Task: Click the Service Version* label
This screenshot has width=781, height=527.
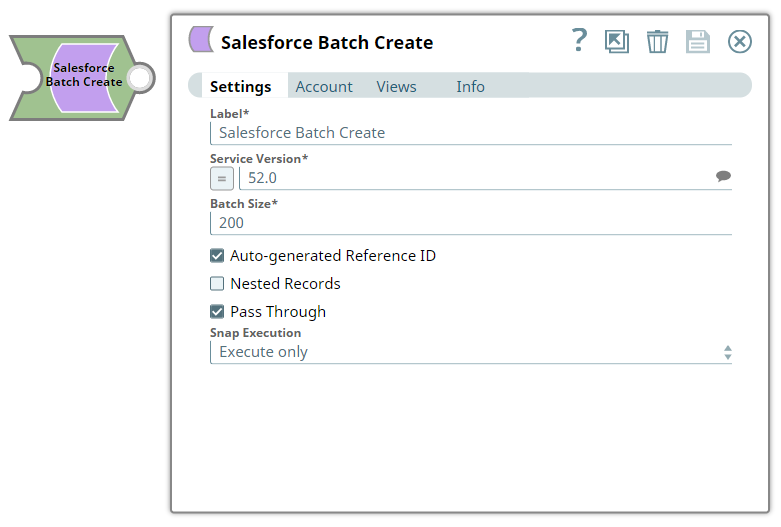Action: pyautogui.click(x=259, y=159)
